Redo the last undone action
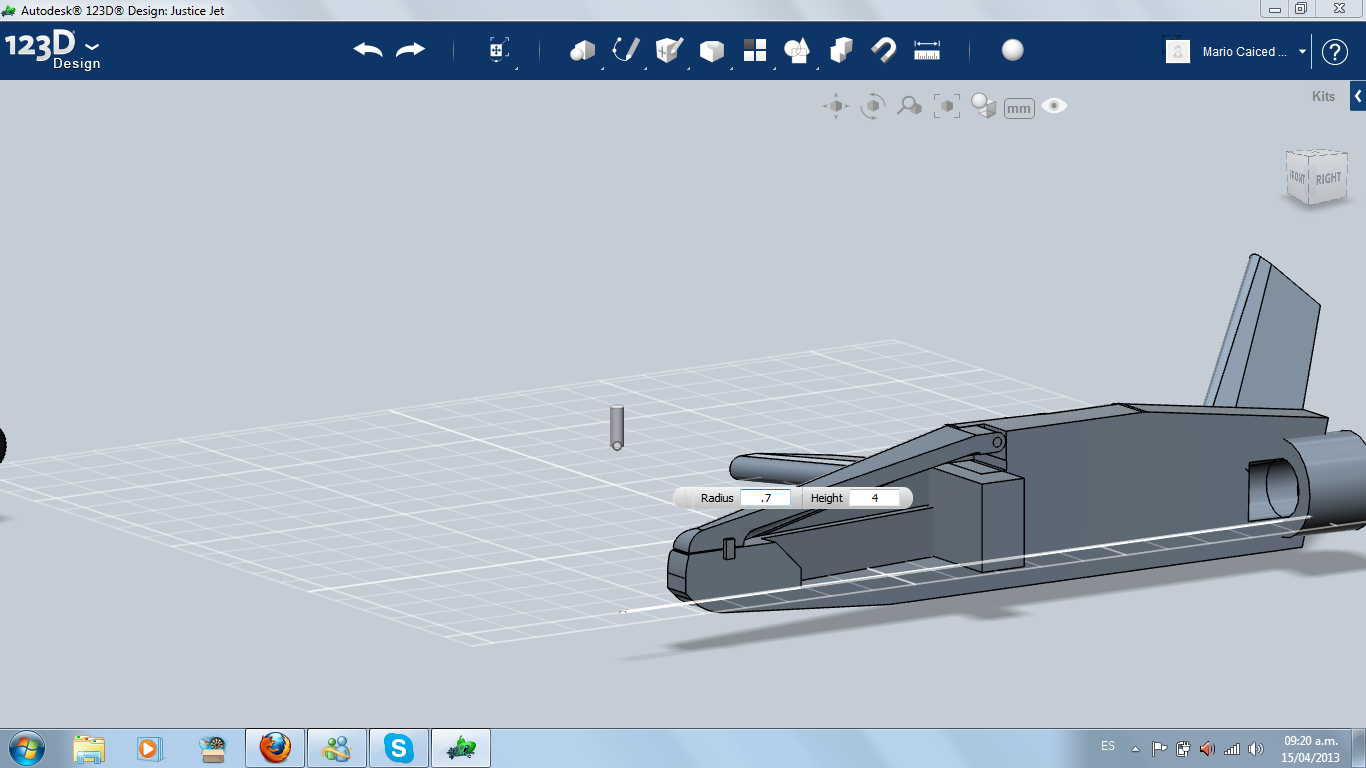 [410, 50]
